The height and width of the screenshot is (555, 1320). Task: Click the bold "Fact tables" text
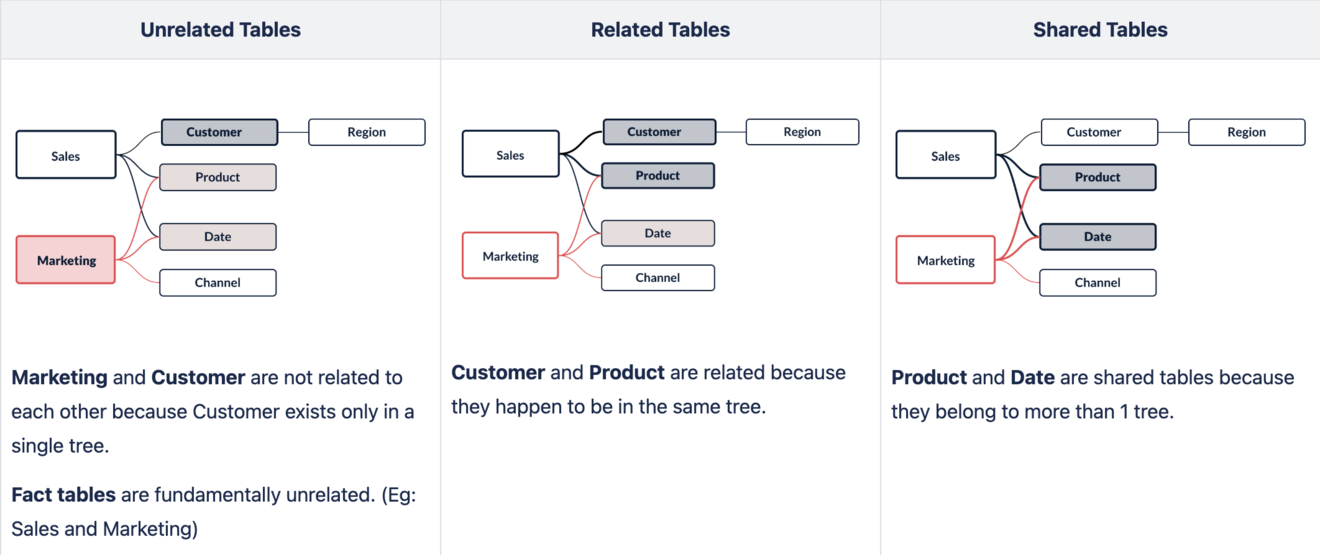[x=64, y=494]
